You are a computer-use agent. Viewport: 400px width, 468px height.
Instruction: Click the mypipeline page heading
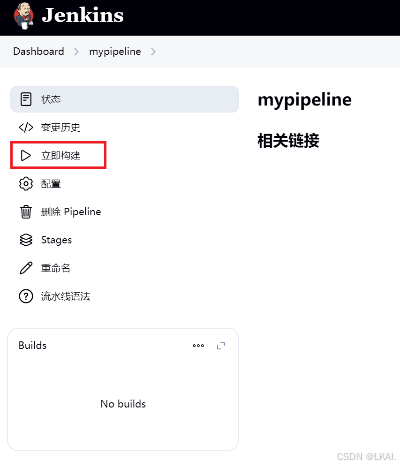pyautogui.click(x=305, y=100)
